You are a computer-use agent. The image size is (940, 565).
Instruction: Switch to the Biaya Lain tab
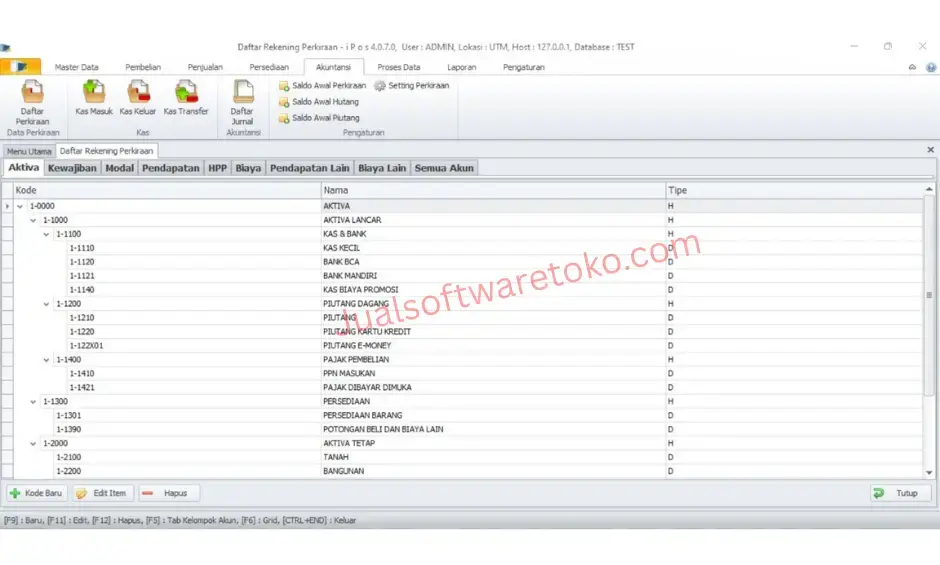[382, 168]
